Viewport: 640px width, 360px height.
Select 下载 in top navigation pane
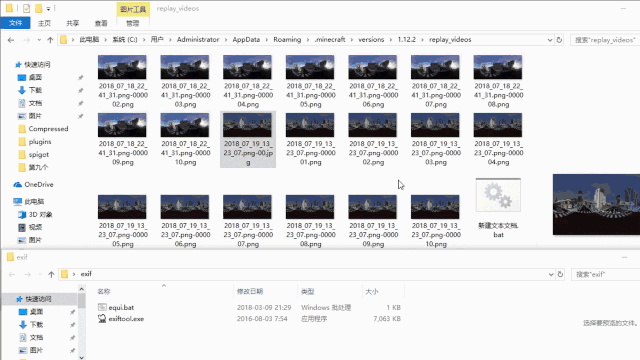pyautogui.click(x=35, y=90)
